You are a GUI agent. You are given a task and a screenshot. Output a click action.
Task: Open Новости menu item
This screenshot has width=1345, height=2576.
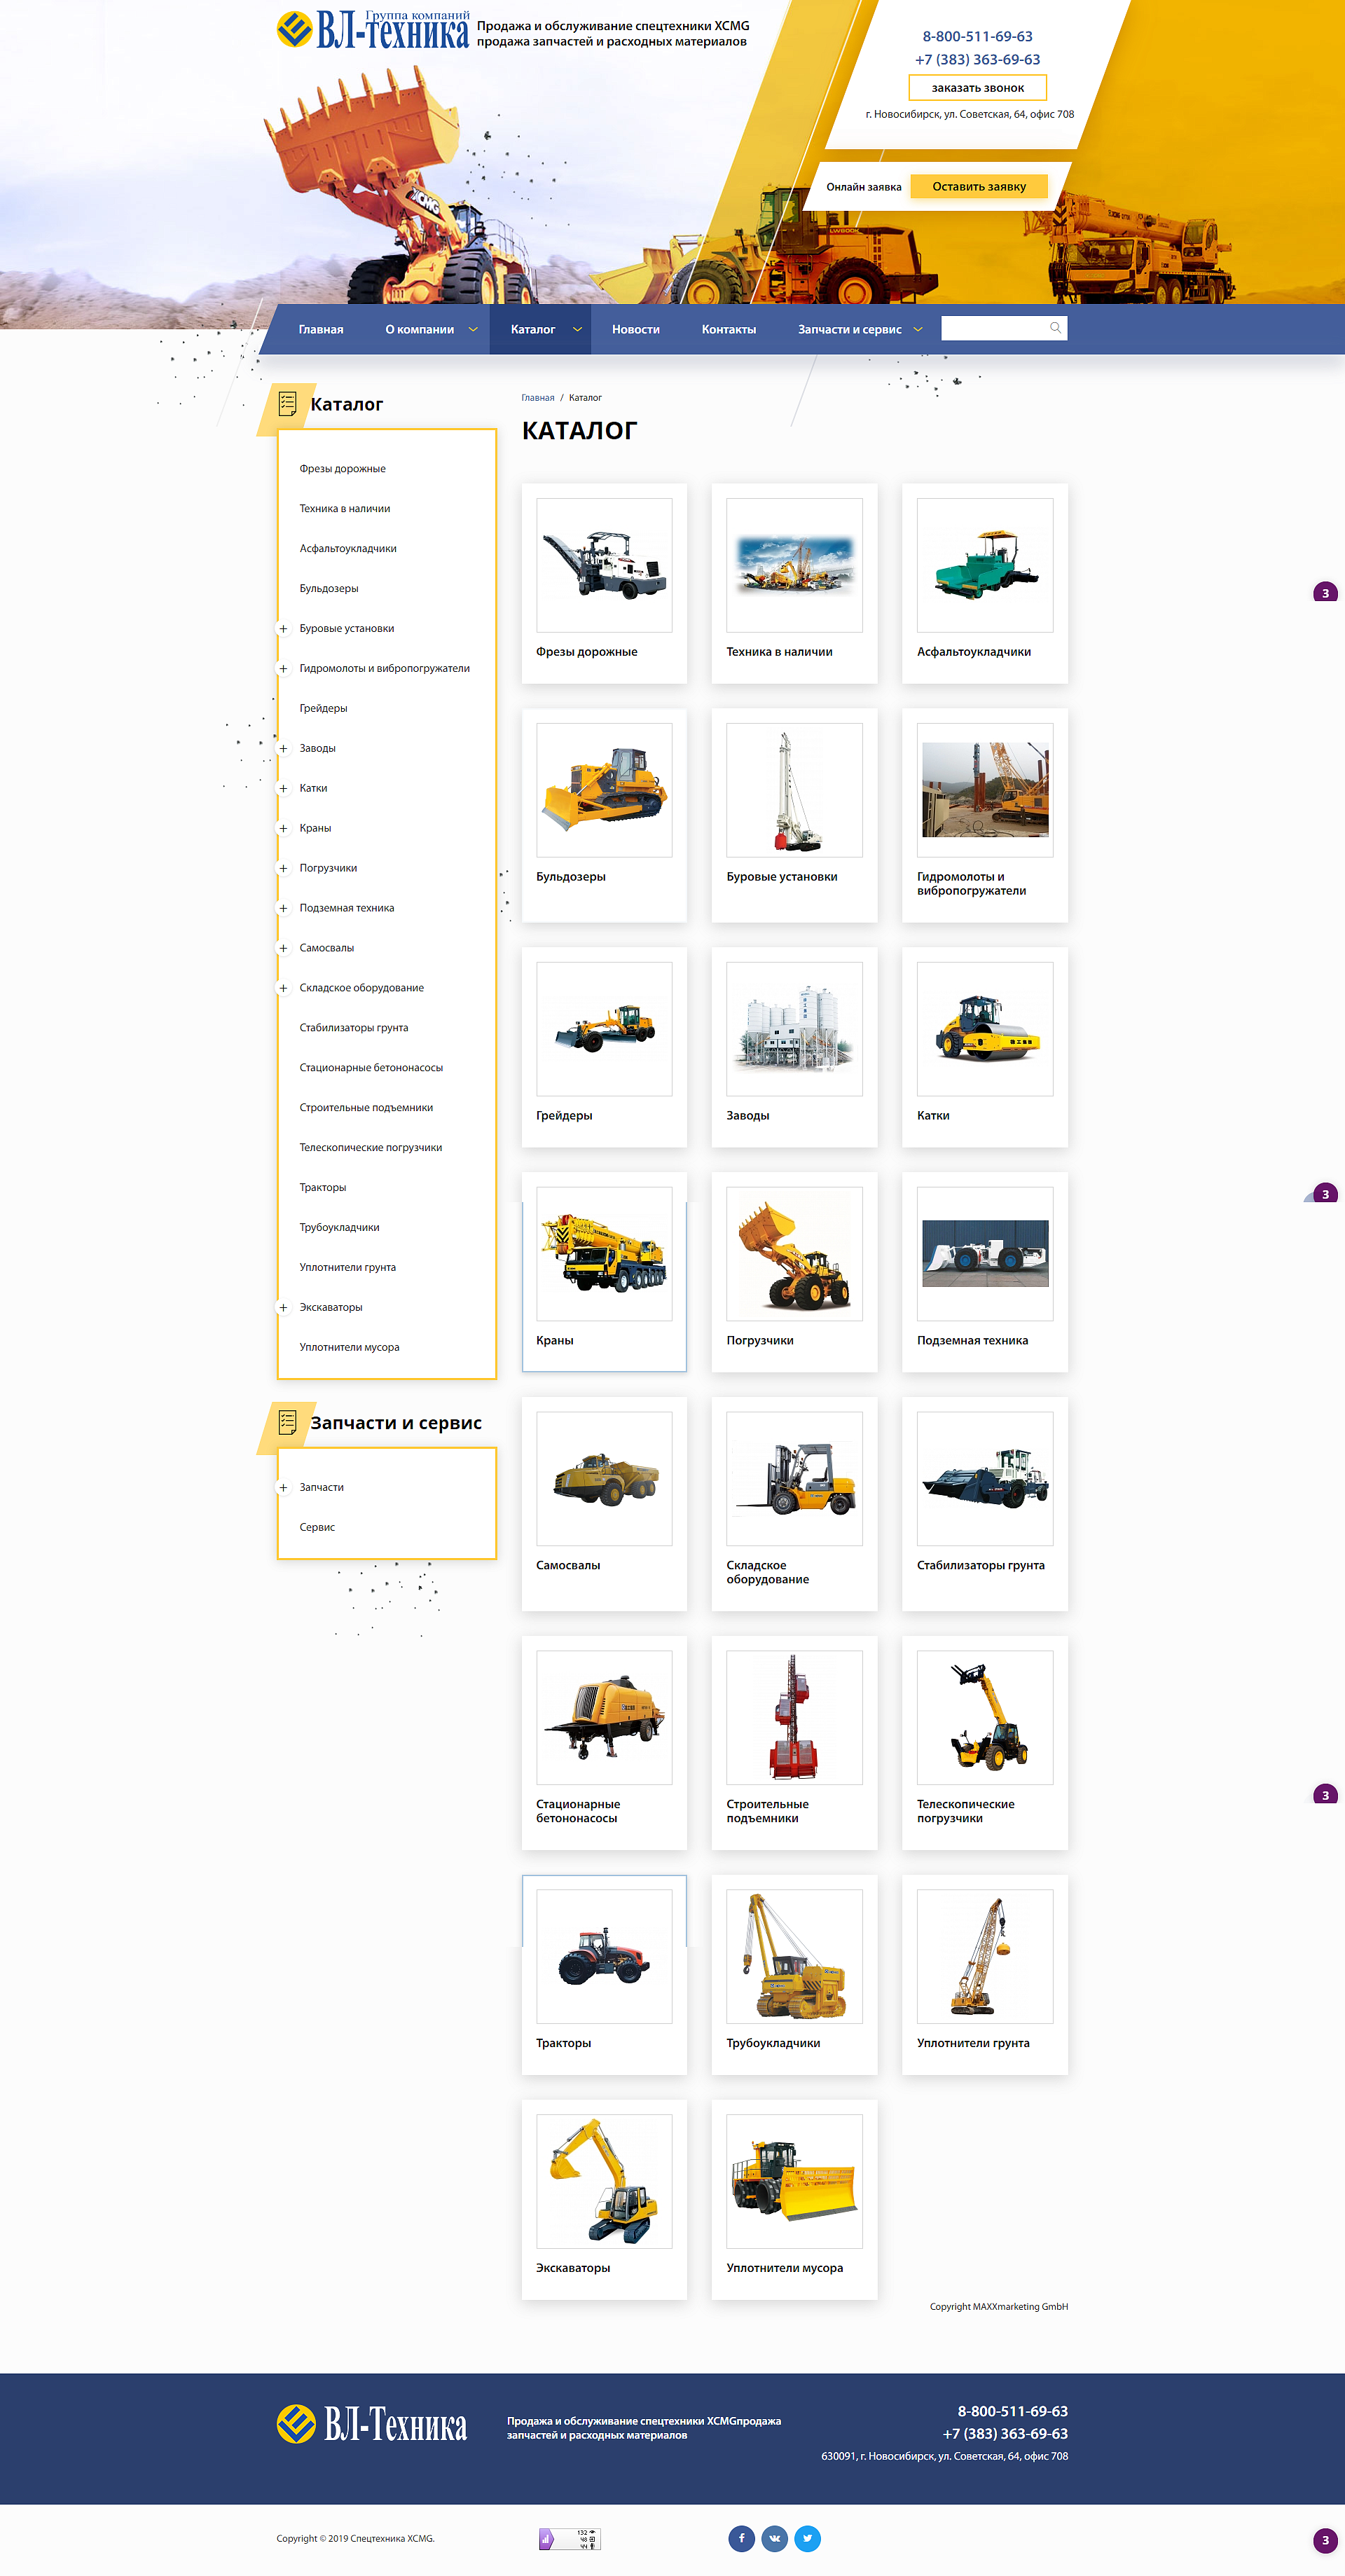click(636, 329)
